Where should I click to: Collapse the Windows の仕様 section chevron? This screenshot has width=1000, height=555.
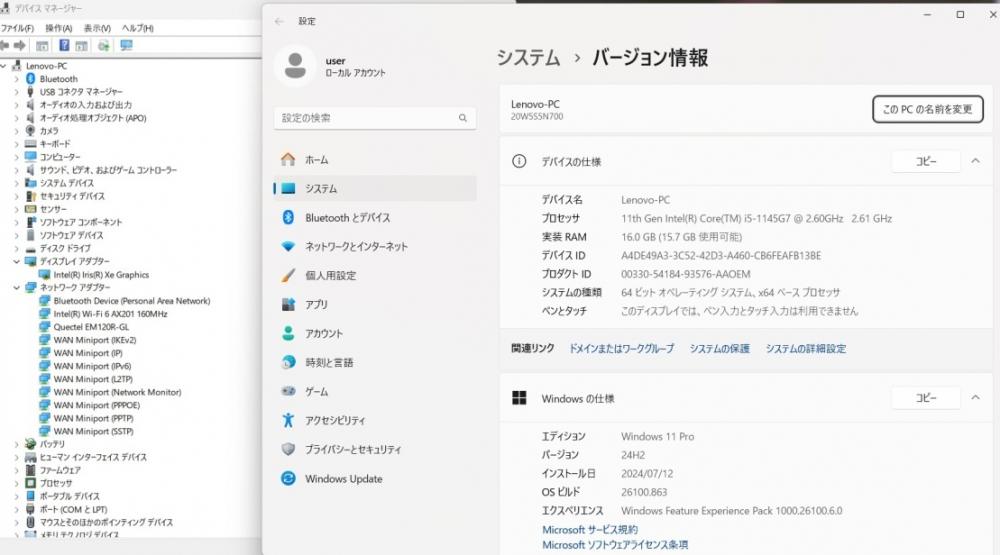point(975,398)
